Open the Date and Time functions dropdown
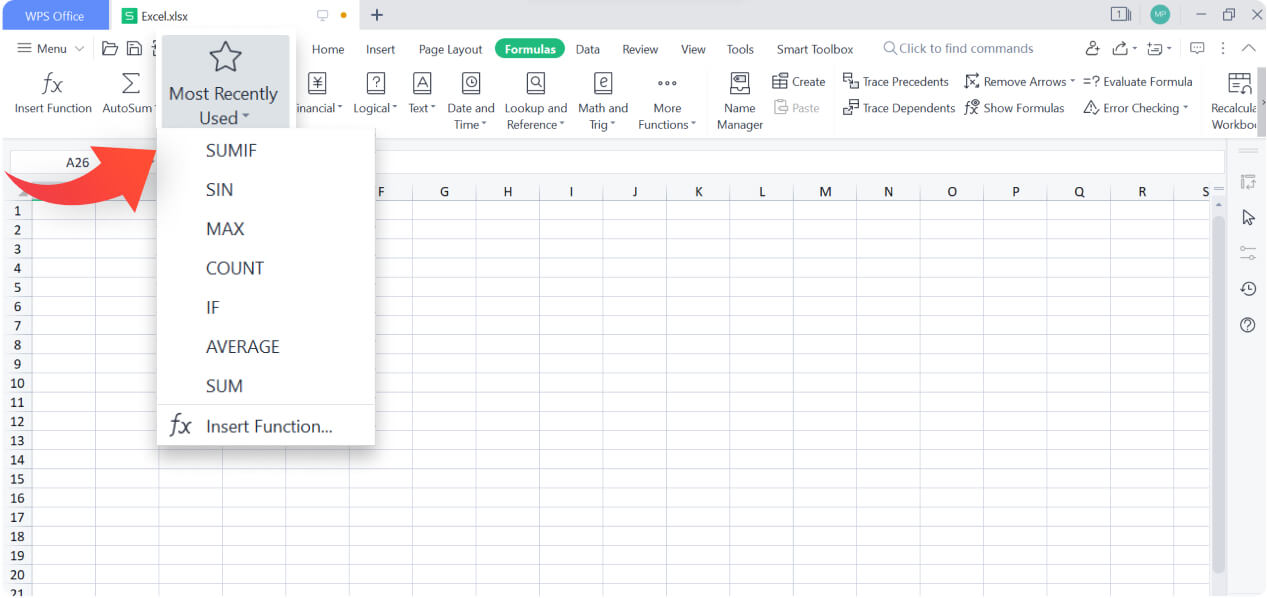Screen dimensions: 1267x598 point(470,99)
